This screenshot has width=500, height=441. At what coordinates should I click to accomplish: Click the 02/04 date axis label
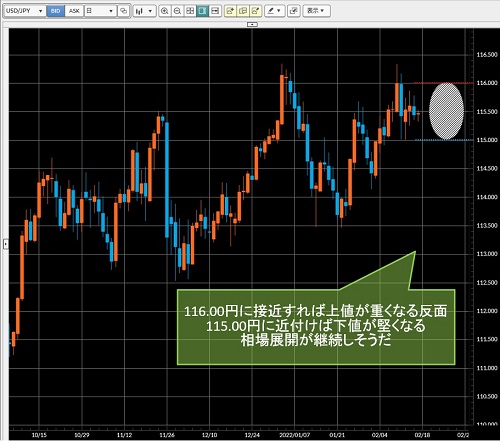pos(380,435)
